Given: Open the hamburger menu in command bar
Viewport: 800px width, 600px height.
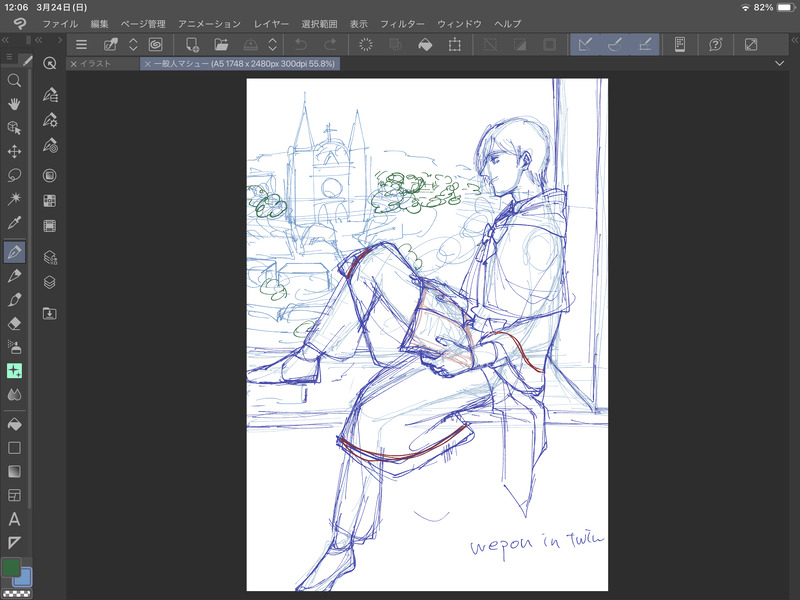Looking at the screenshot, I should [x=81, y=45].
